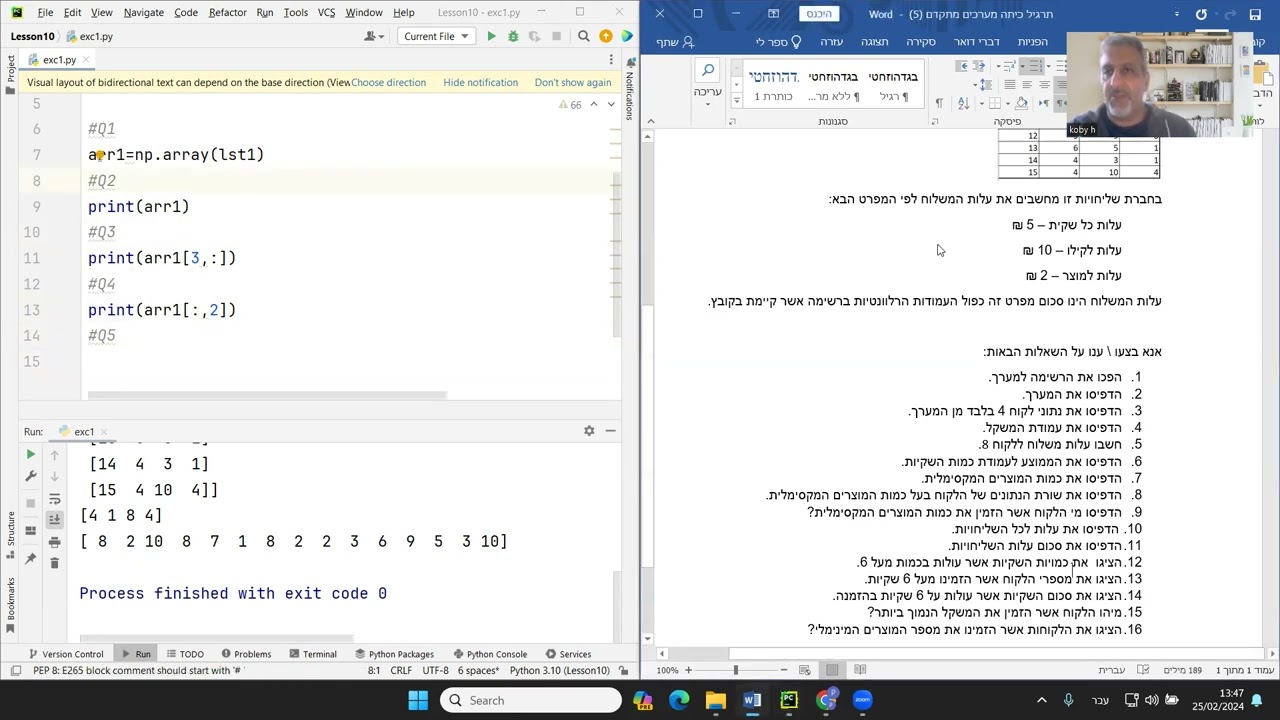This screenshot has height=720, width=1280.
Task: Open the Word borders dropdown arrow
Action: 982,103
